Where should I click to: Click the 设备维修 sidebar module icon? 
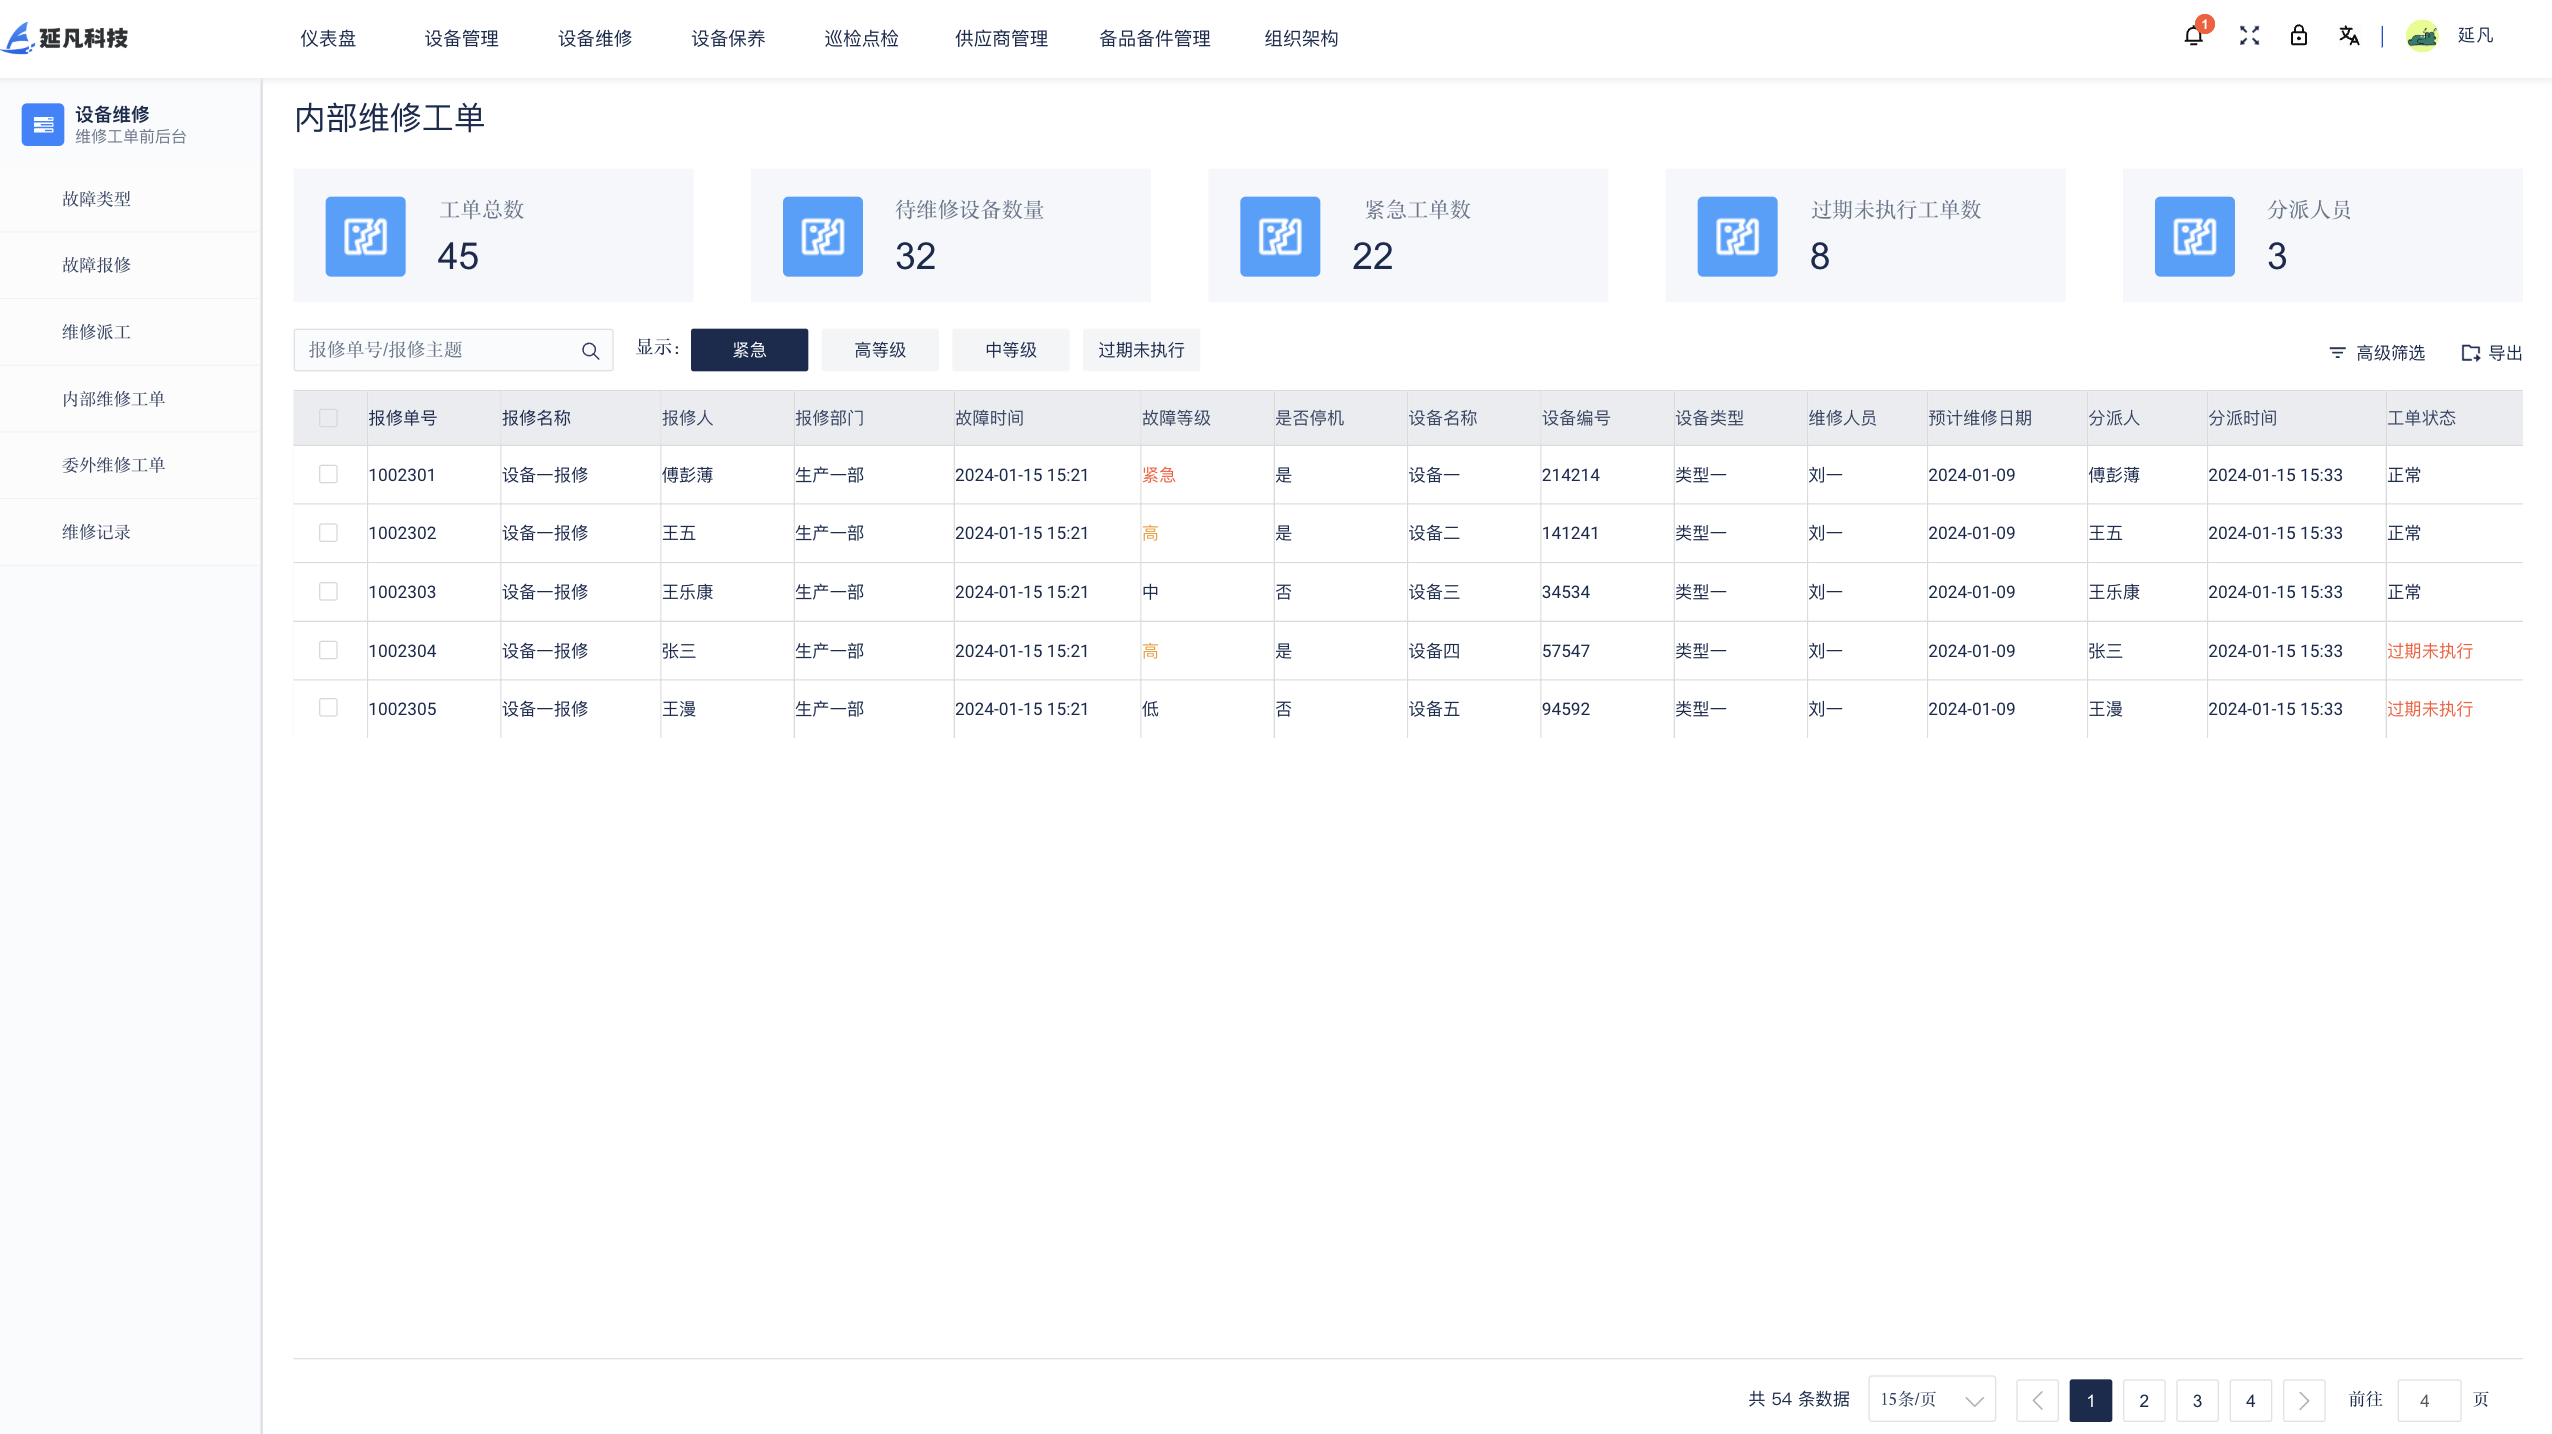coord(43,125)
